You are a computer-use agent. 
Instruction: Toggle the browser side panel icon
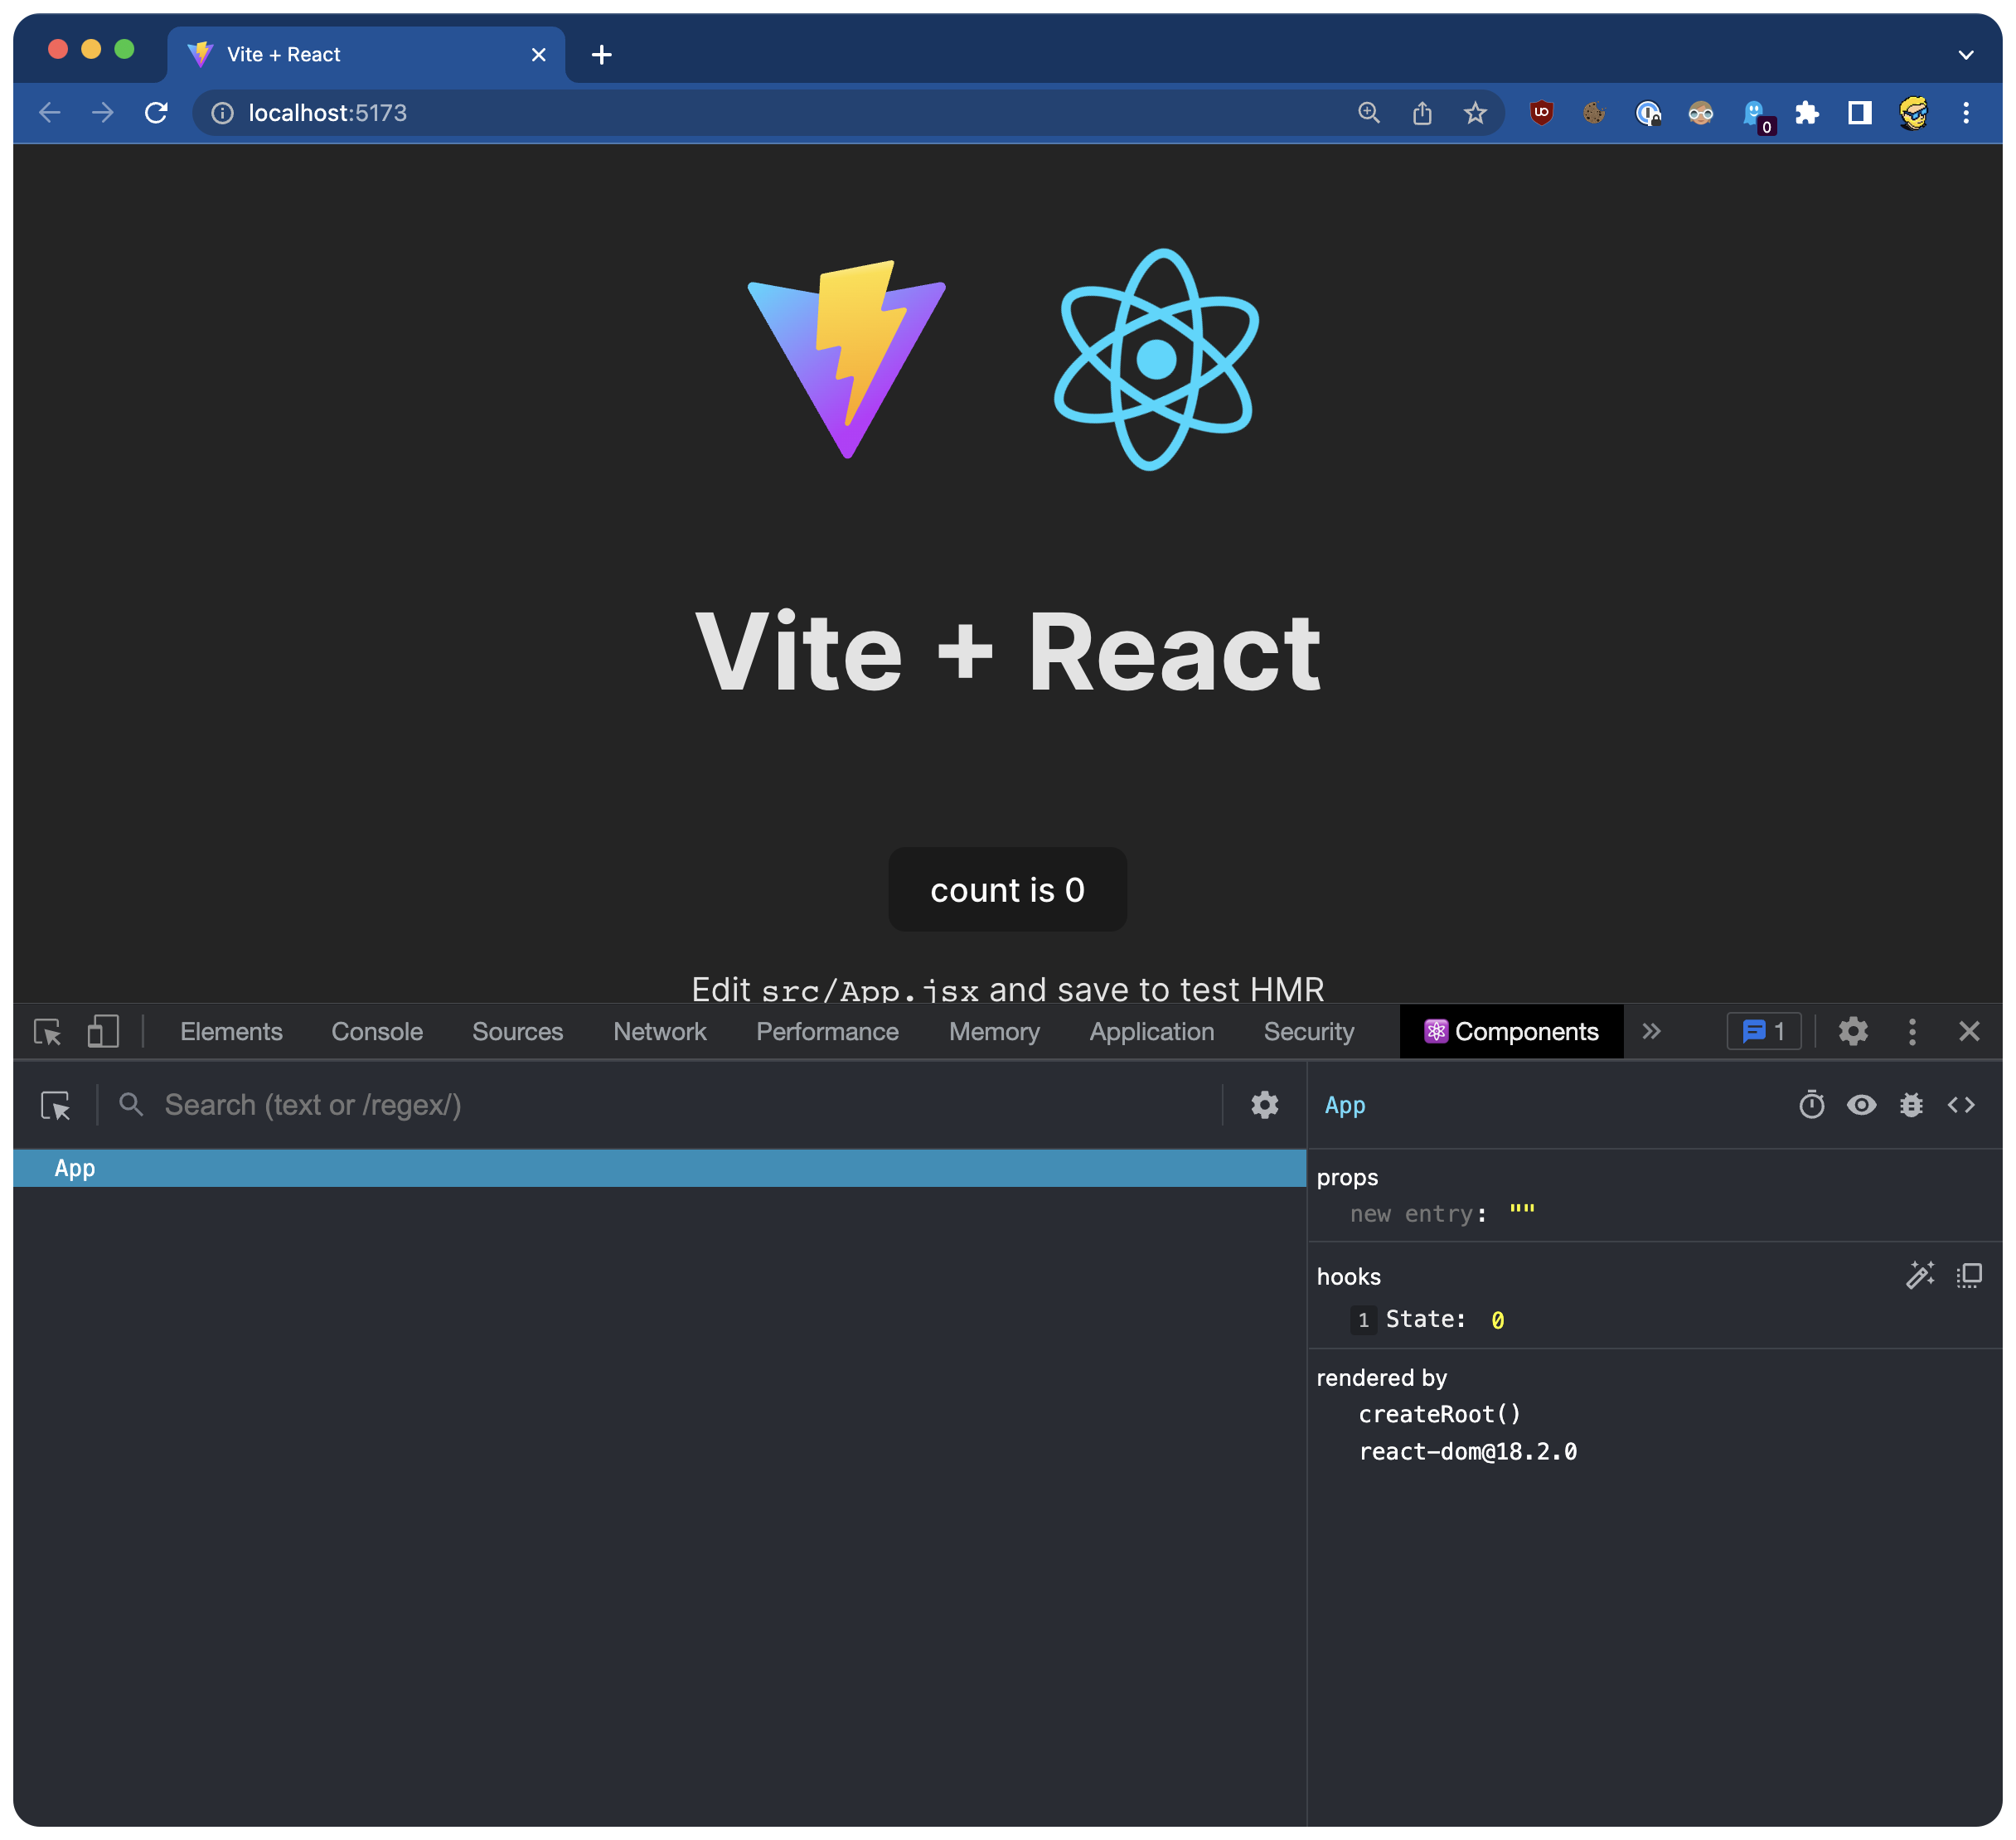(x=1859, y=113)
